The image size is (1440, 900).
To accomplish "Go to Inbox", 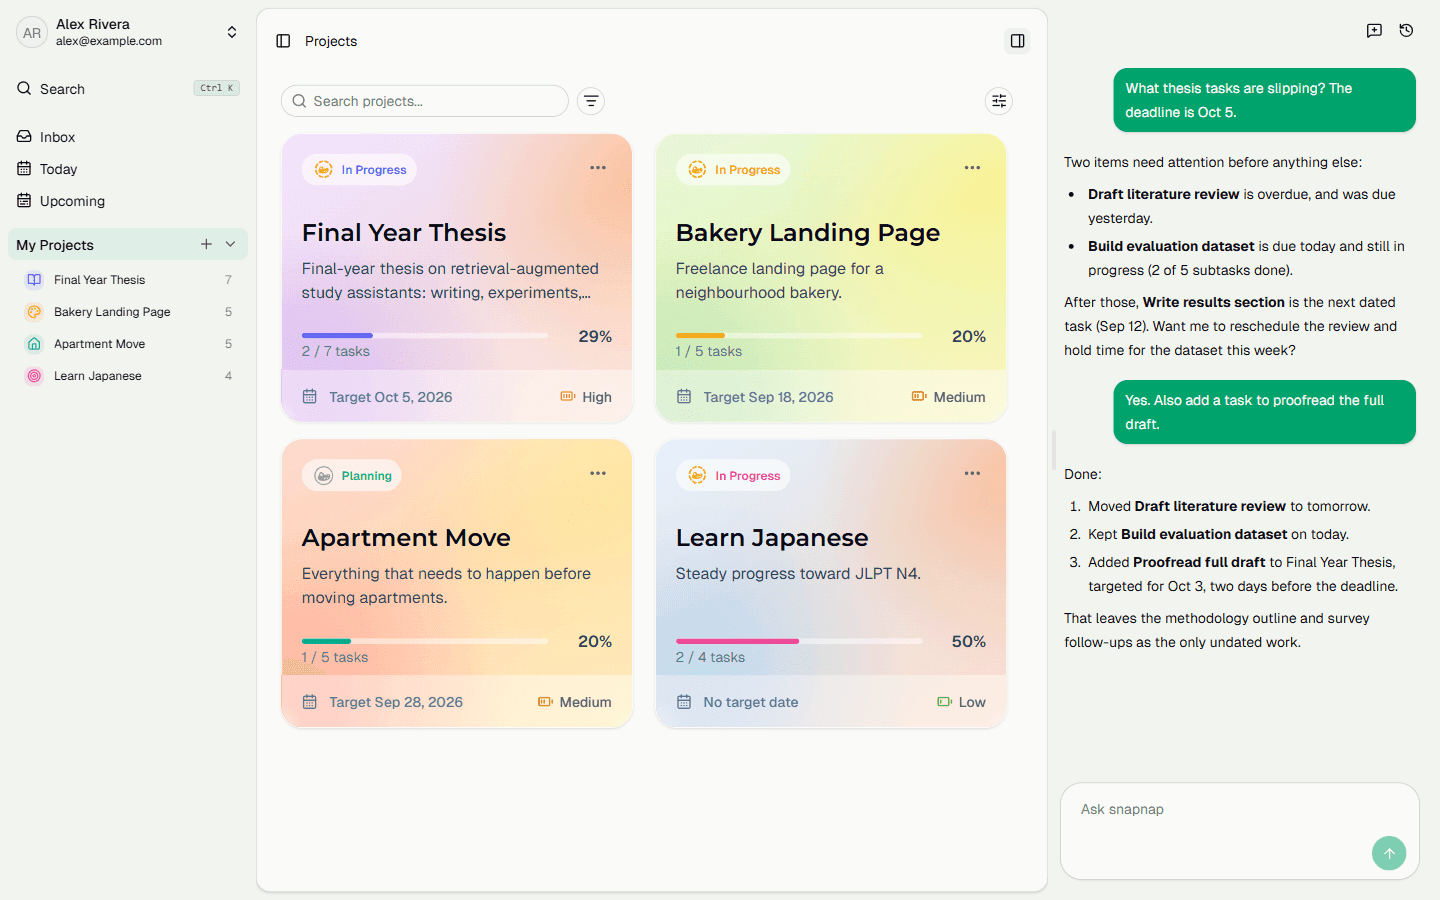I will (128, 137).
